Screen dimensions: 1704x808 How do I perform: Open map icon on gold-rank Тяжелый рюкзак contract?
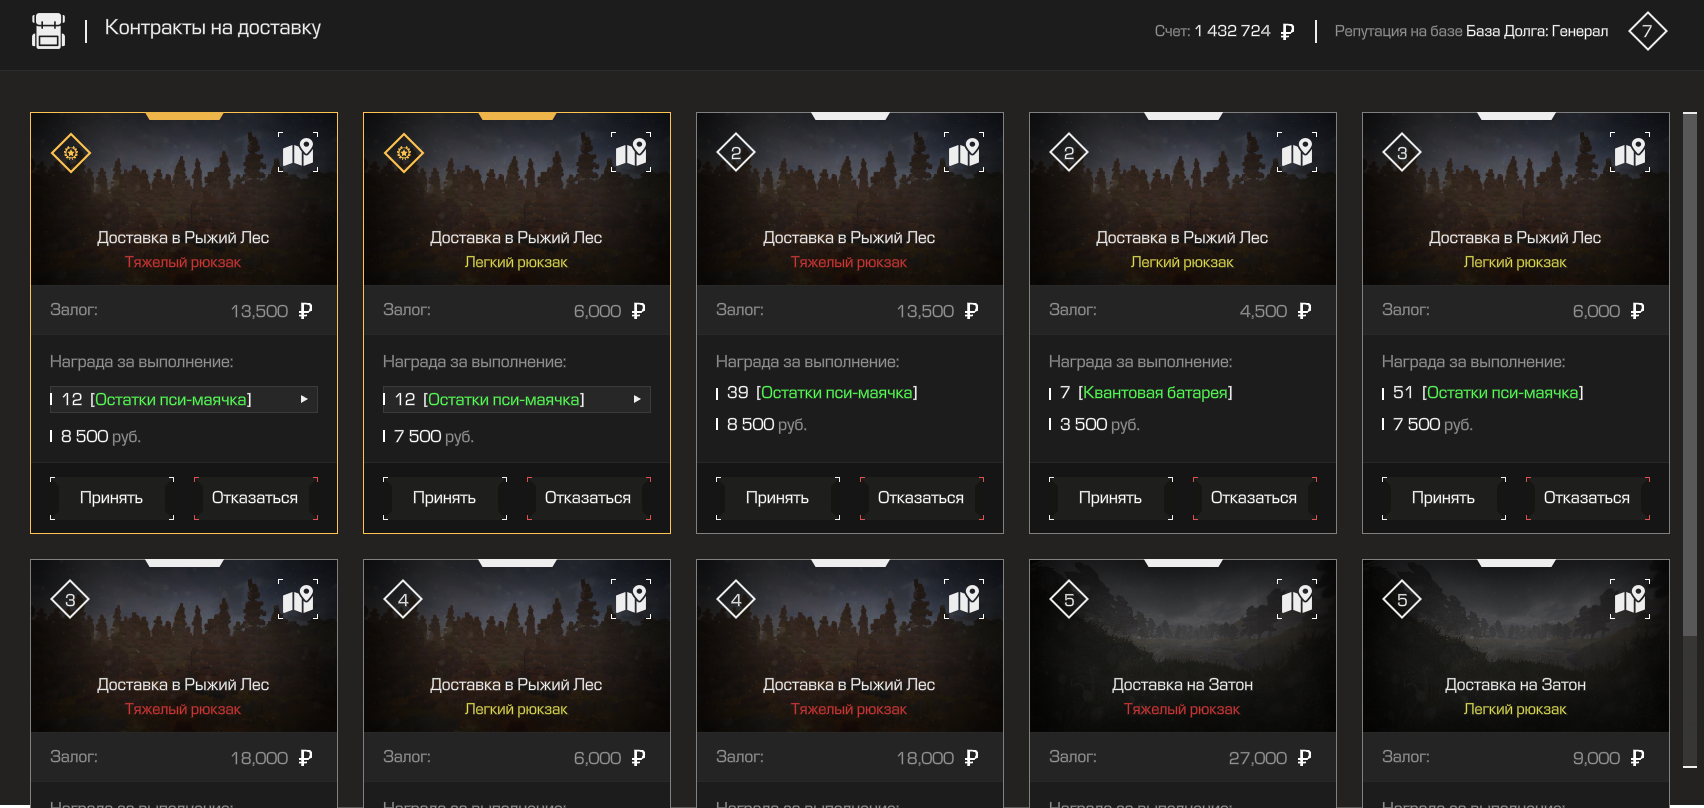[x=298, y=152]
